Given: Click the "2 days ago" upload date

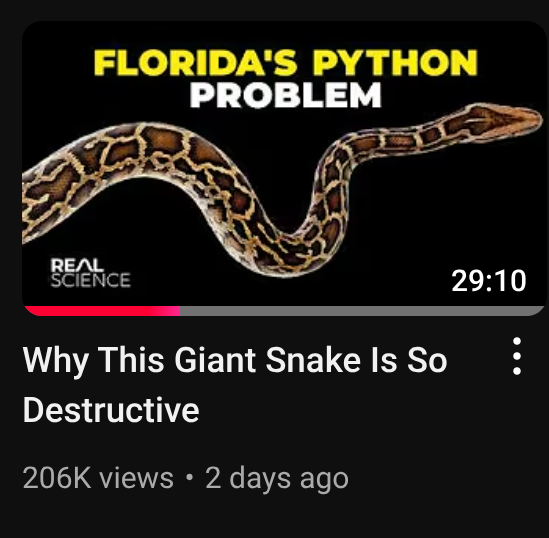Looking at the screenshot, I should pyautogui.click(x=277, y=478).
